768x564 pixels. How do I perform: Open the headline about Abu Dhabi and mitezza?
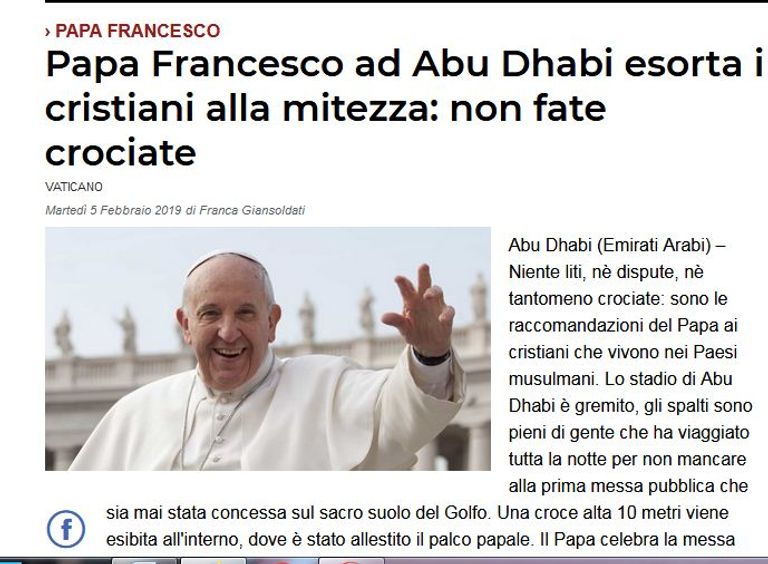pos(404,107)
